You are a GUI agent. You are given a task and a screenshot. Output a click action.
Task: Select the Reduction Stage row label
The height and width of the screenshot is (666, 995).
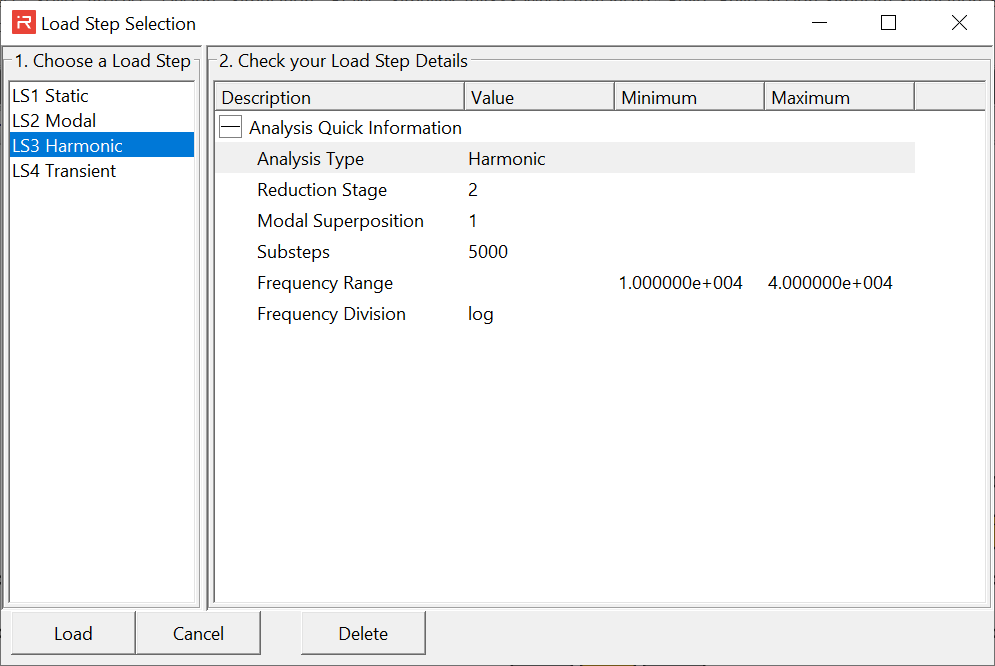coord(322,190)
